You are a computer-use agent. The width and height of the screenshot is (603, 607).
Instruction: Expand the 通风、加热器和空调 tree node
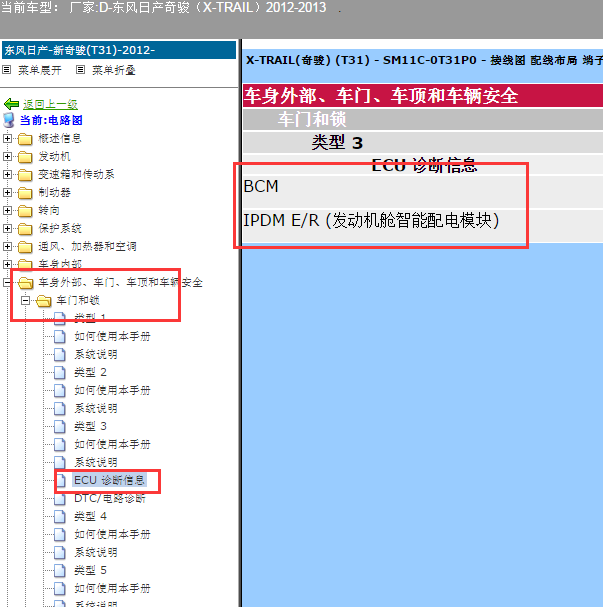click(x=7, y=246)
